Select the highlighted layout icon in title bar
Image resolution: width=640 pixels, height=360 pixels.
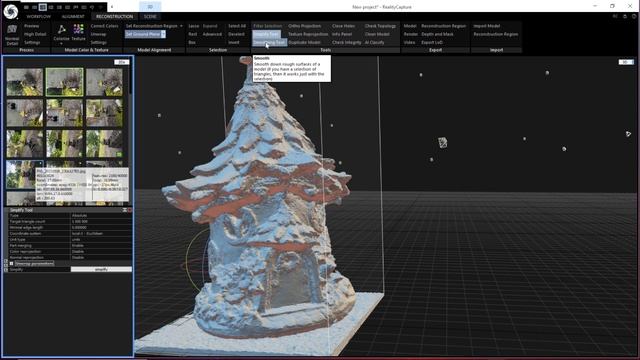(x=42, y=7)
